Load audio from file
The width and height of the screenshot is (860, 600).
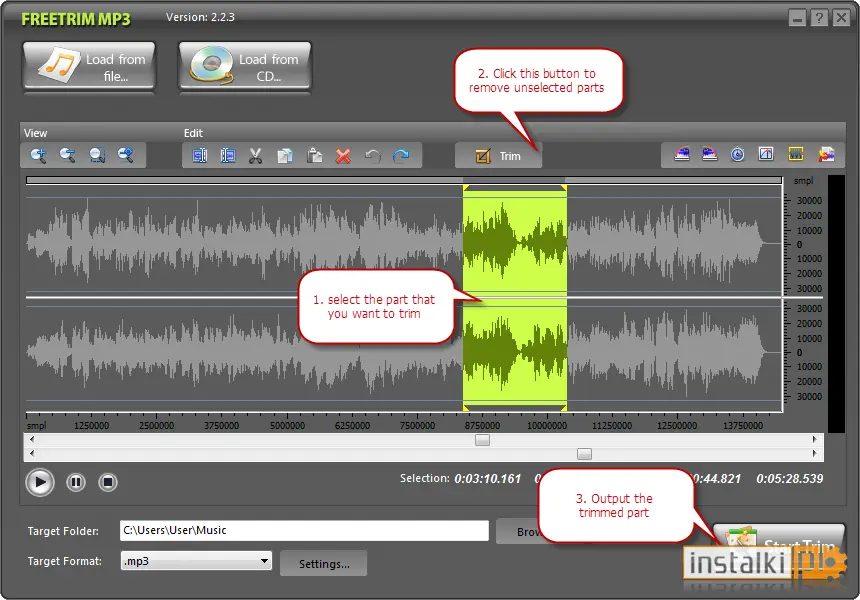tap(89, 66)
